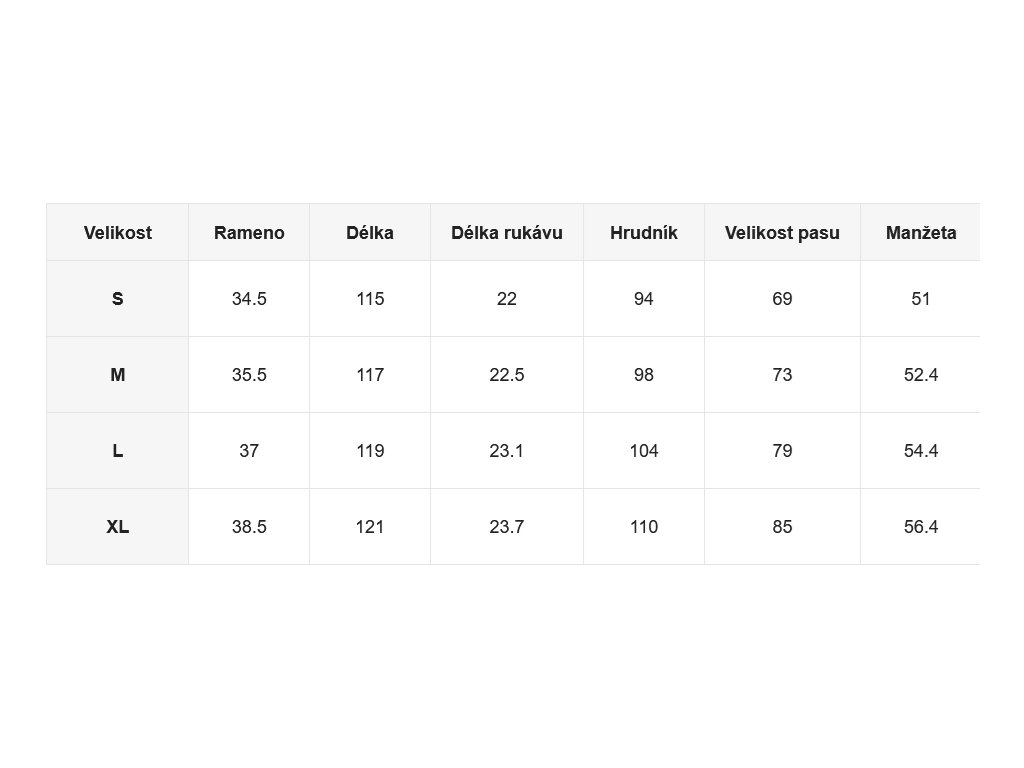Select shoulder value 34.5 for size S
Image resolution: width=1024 pixels, height=768 pixels.
click(x=249, y=298)
